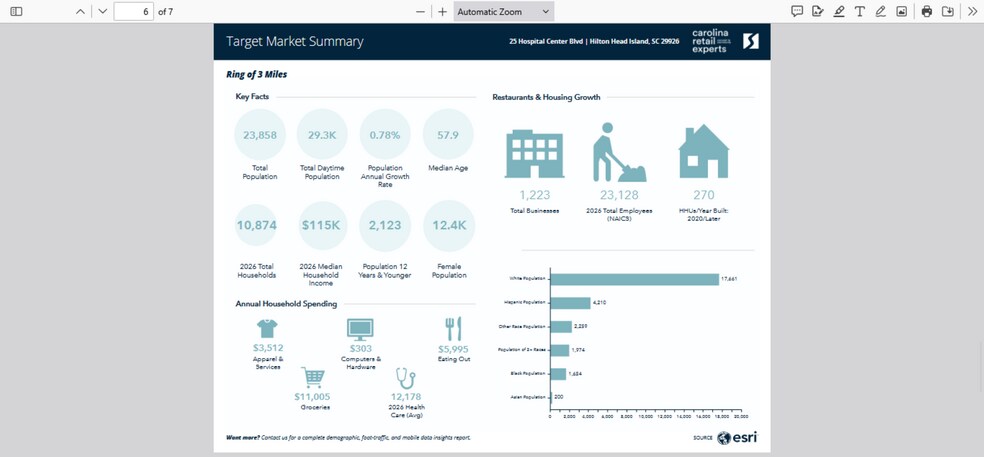Click the Total Businesses building icon
Viewport: 984px width, 457px height.
point(535,154)
